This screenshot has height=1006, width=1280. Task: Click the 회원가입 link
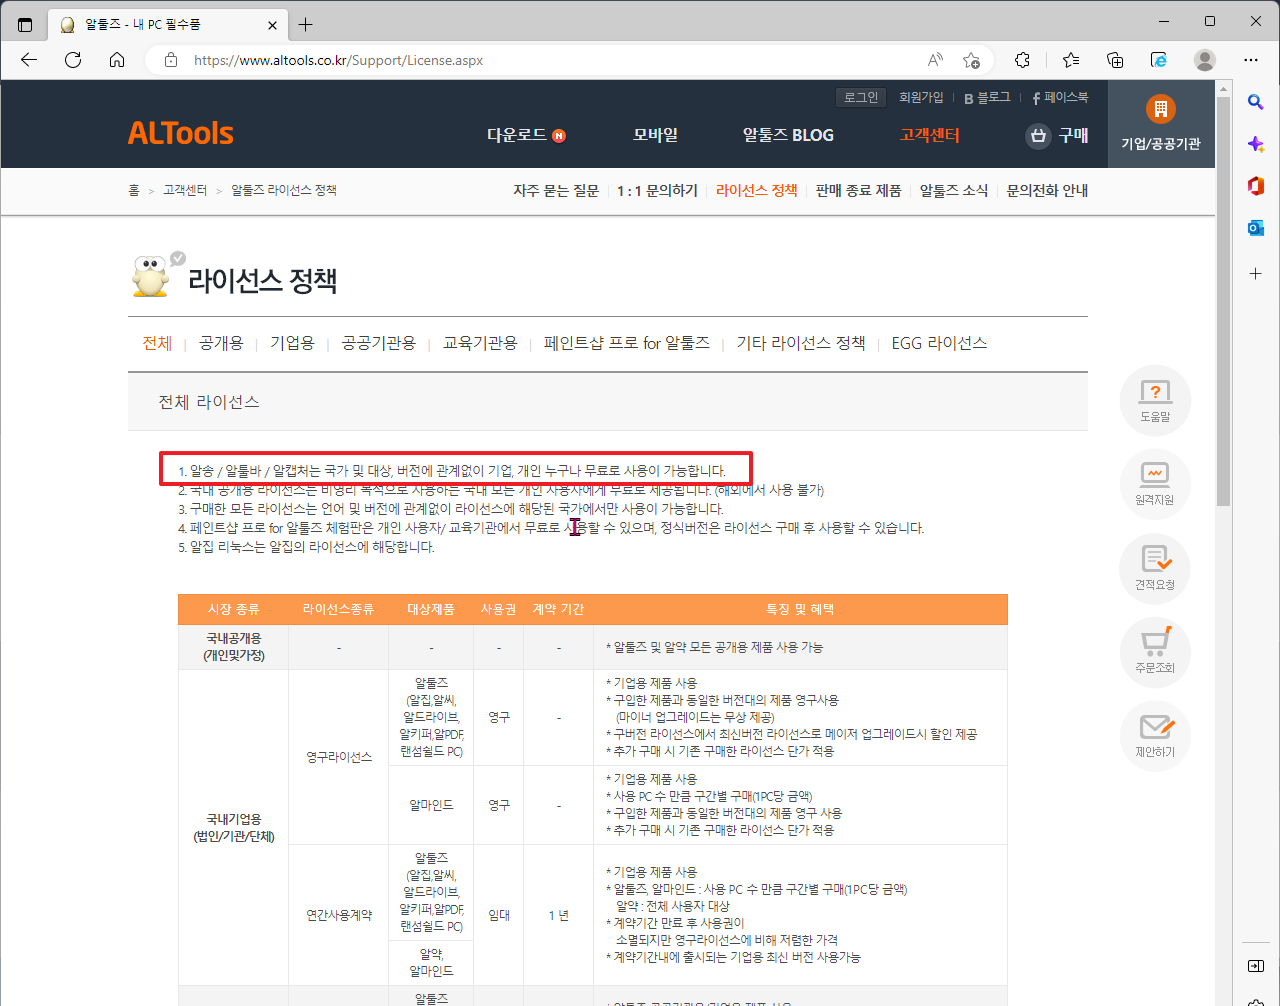click(921, 97)
